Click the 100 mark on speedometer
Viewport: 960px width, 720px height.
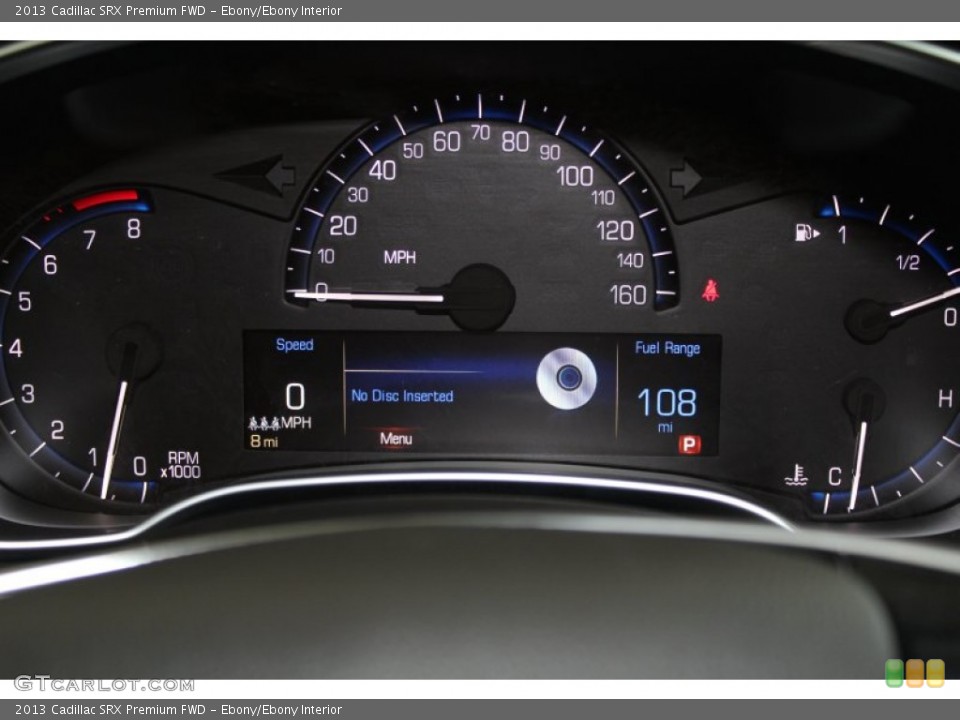(575, 176)
